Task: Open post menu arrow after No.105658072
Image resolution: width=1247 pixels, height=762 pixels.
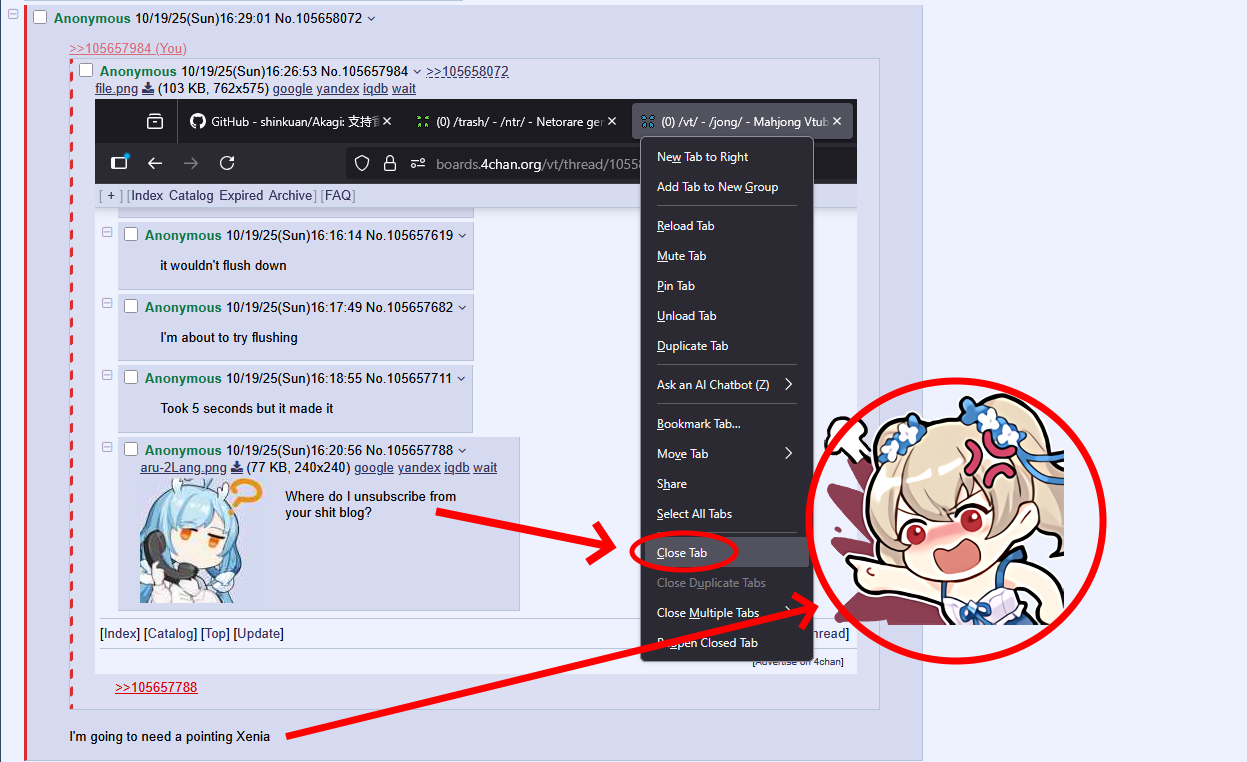Action: pos(371,19)
